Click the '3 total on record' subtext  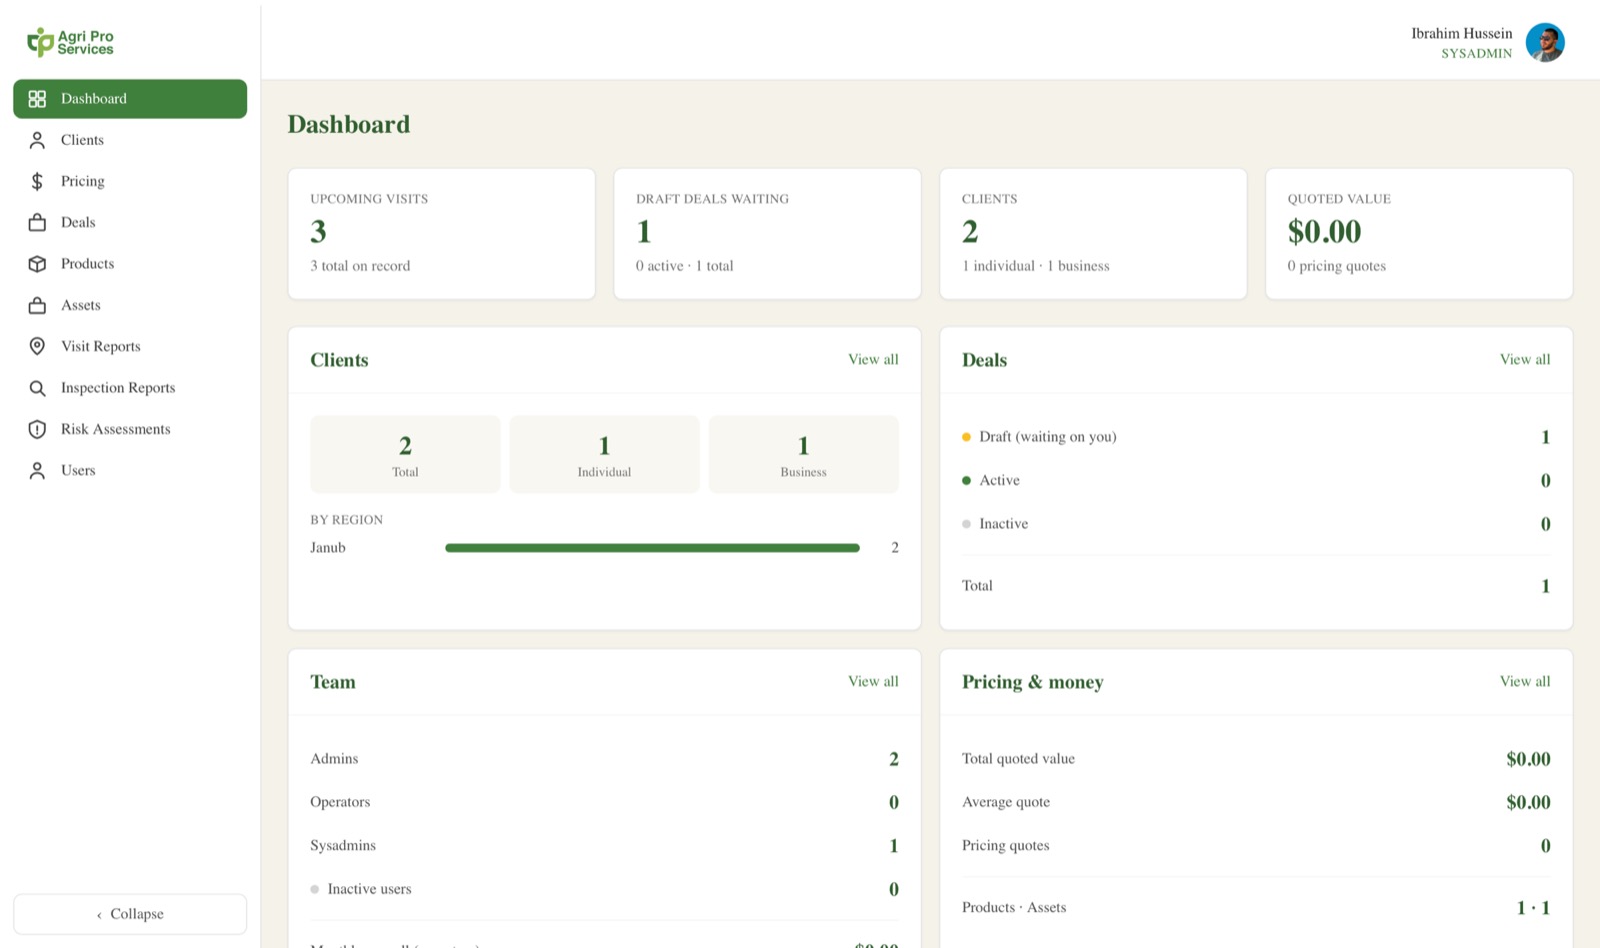point(360,266)
